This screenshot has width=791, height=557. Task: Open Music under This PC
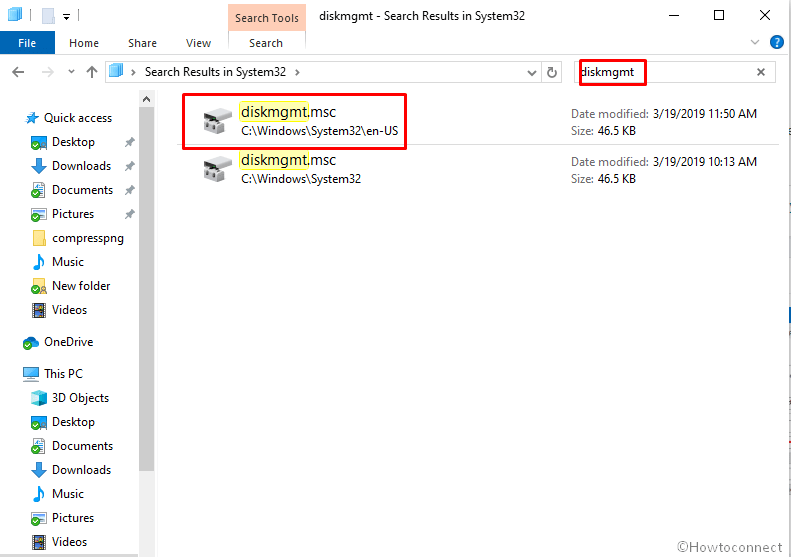click(68, 494)
